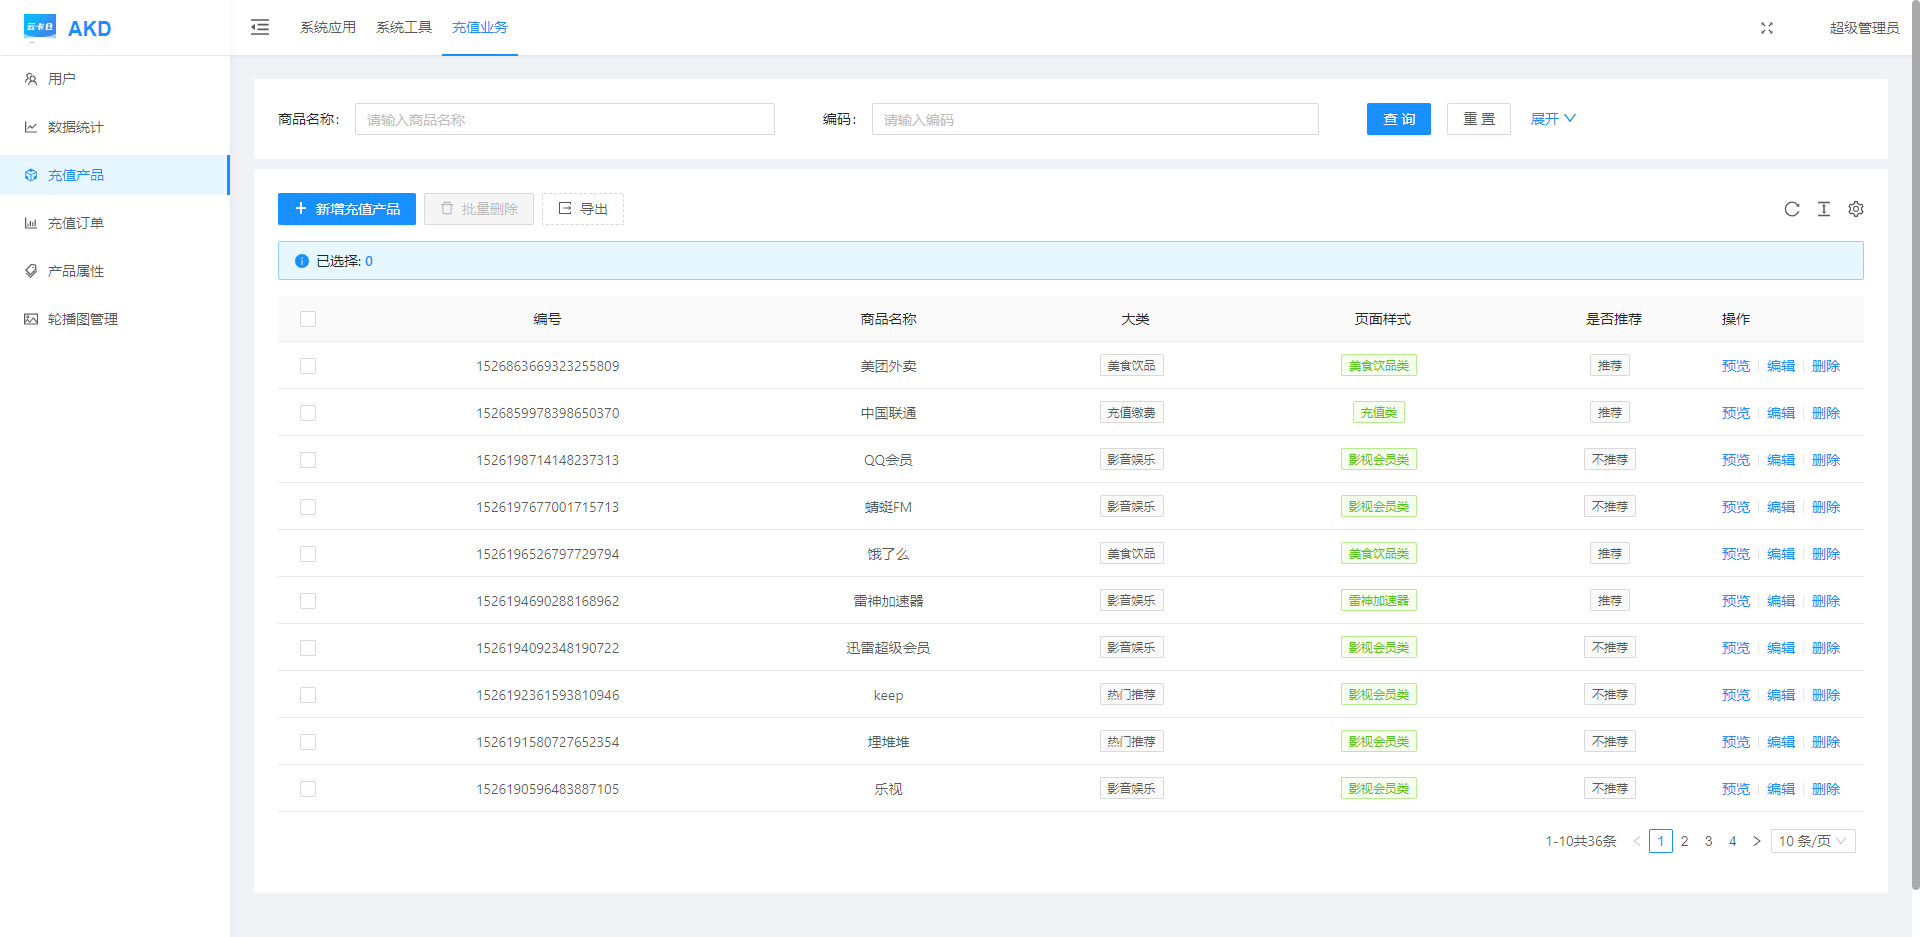Click the info icon in selection banner
This screenshot has width=1920, height=937.
302,261
